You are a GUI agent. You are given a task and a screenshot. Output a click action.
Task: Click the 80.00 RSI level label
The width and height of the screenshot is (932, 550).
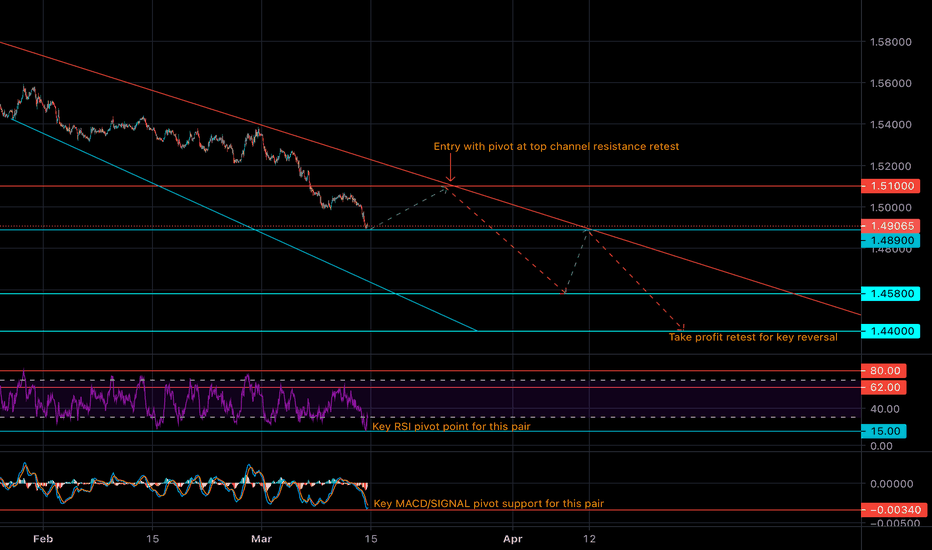[884, 370]
